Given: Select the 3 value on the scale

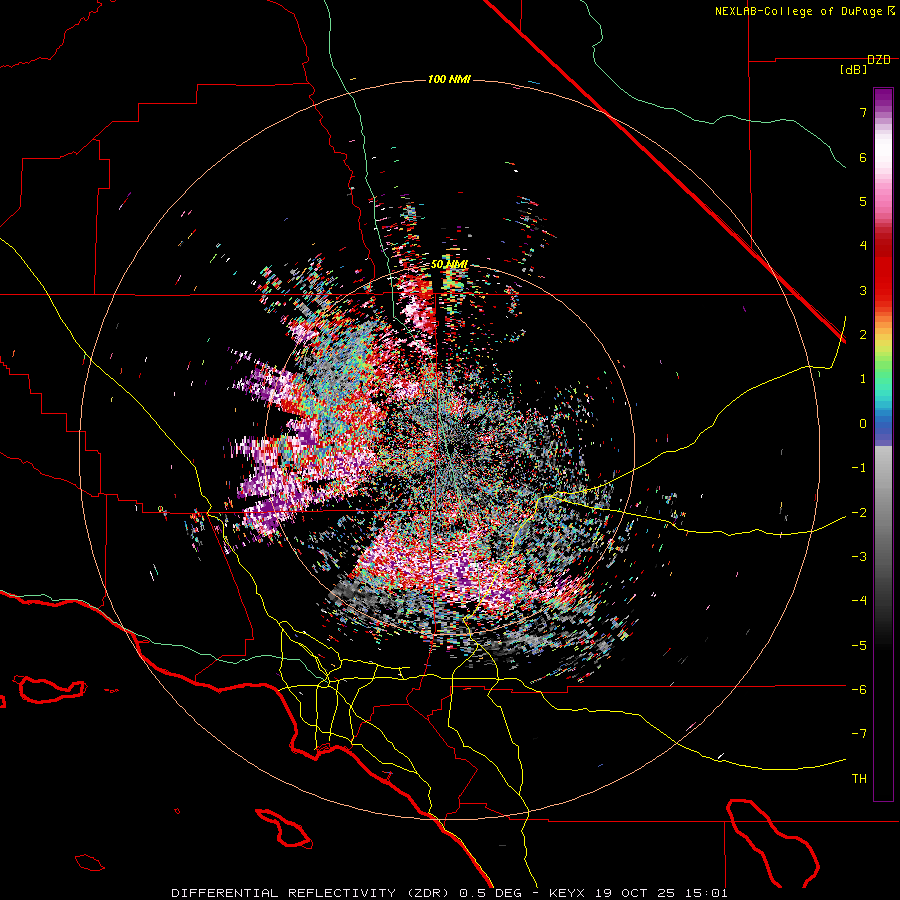Looking at the screenshot, I should [x=863, y=290].
